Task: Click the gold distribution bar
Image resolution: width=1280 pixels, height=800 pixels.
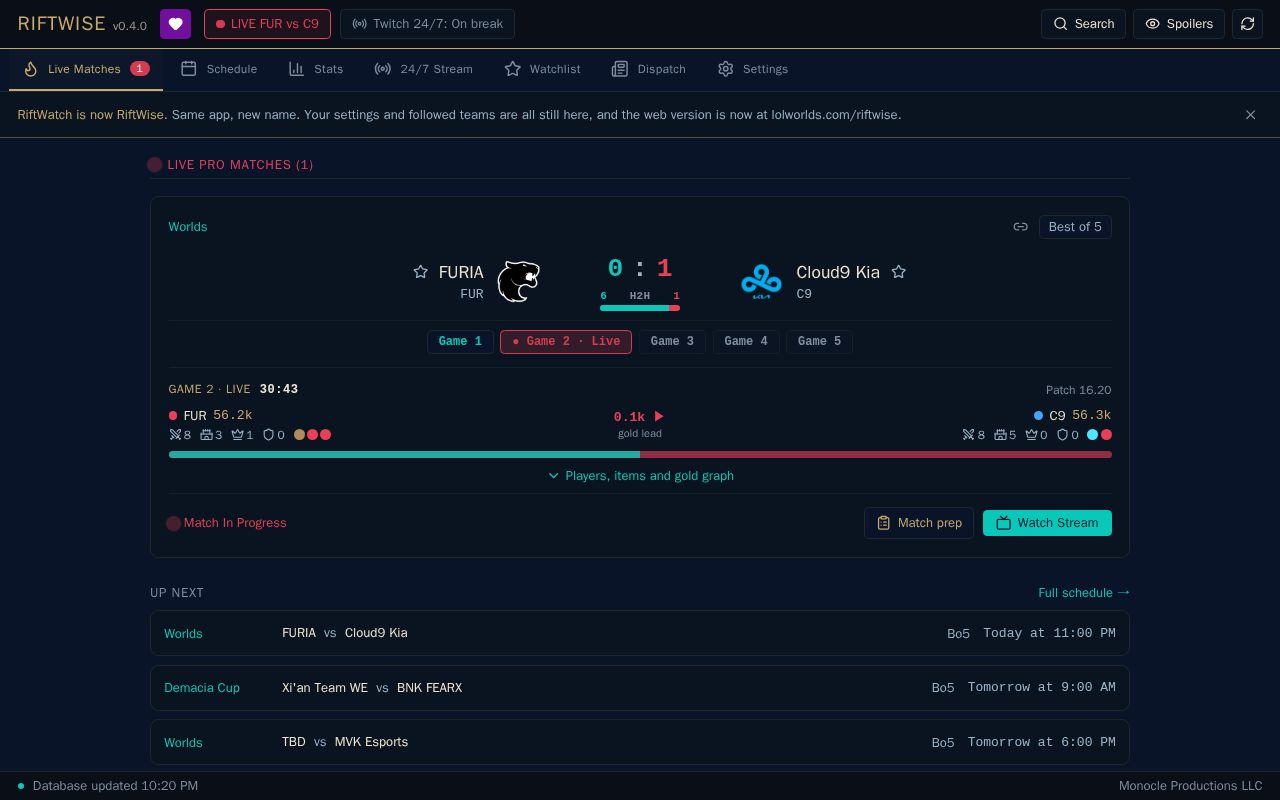Action: click(x=640, y=455)
